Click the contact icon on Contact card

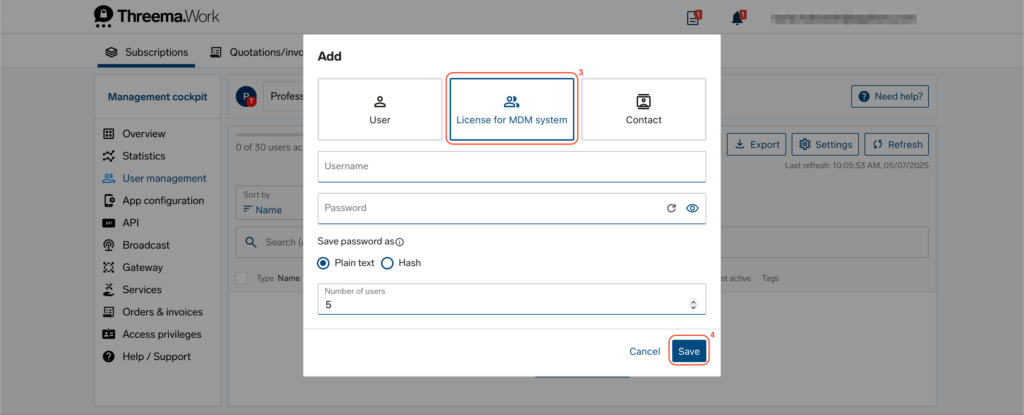(x=643, y=102)
